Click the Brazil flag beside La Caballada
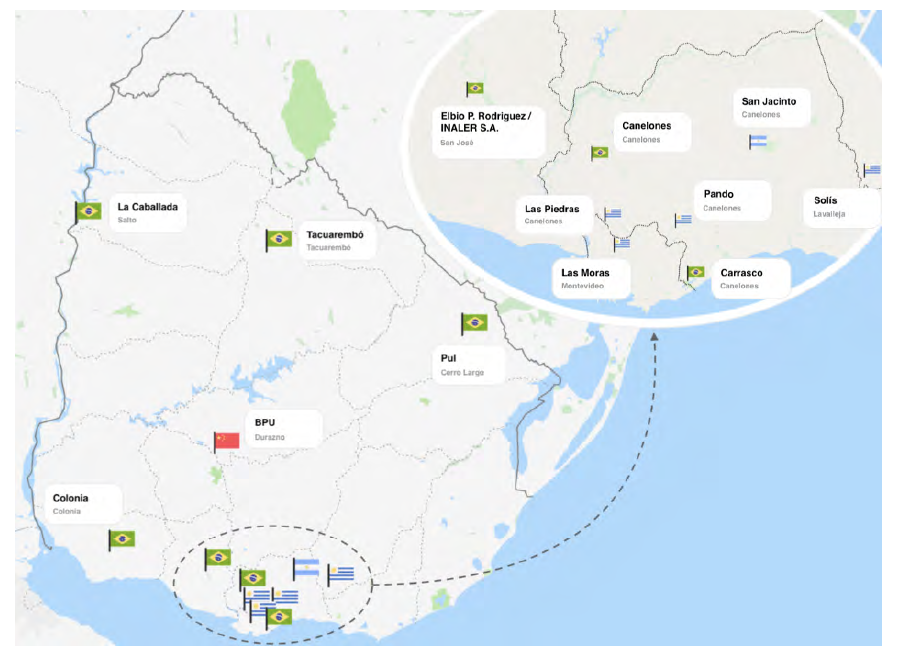 point(90,211)
